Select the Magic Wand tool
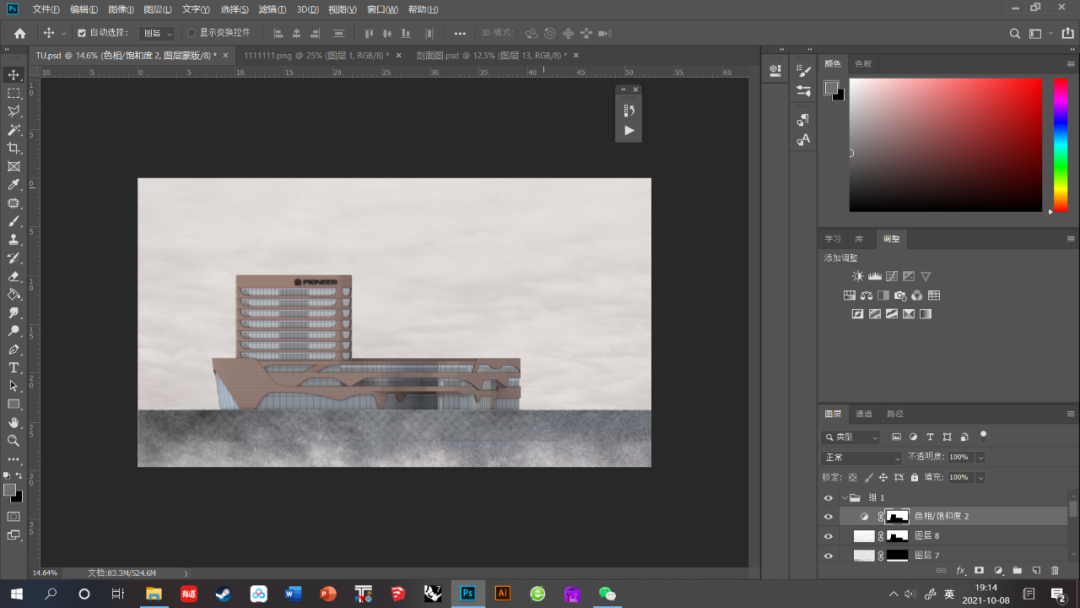The image size is (1080, 608). point(14,129)
